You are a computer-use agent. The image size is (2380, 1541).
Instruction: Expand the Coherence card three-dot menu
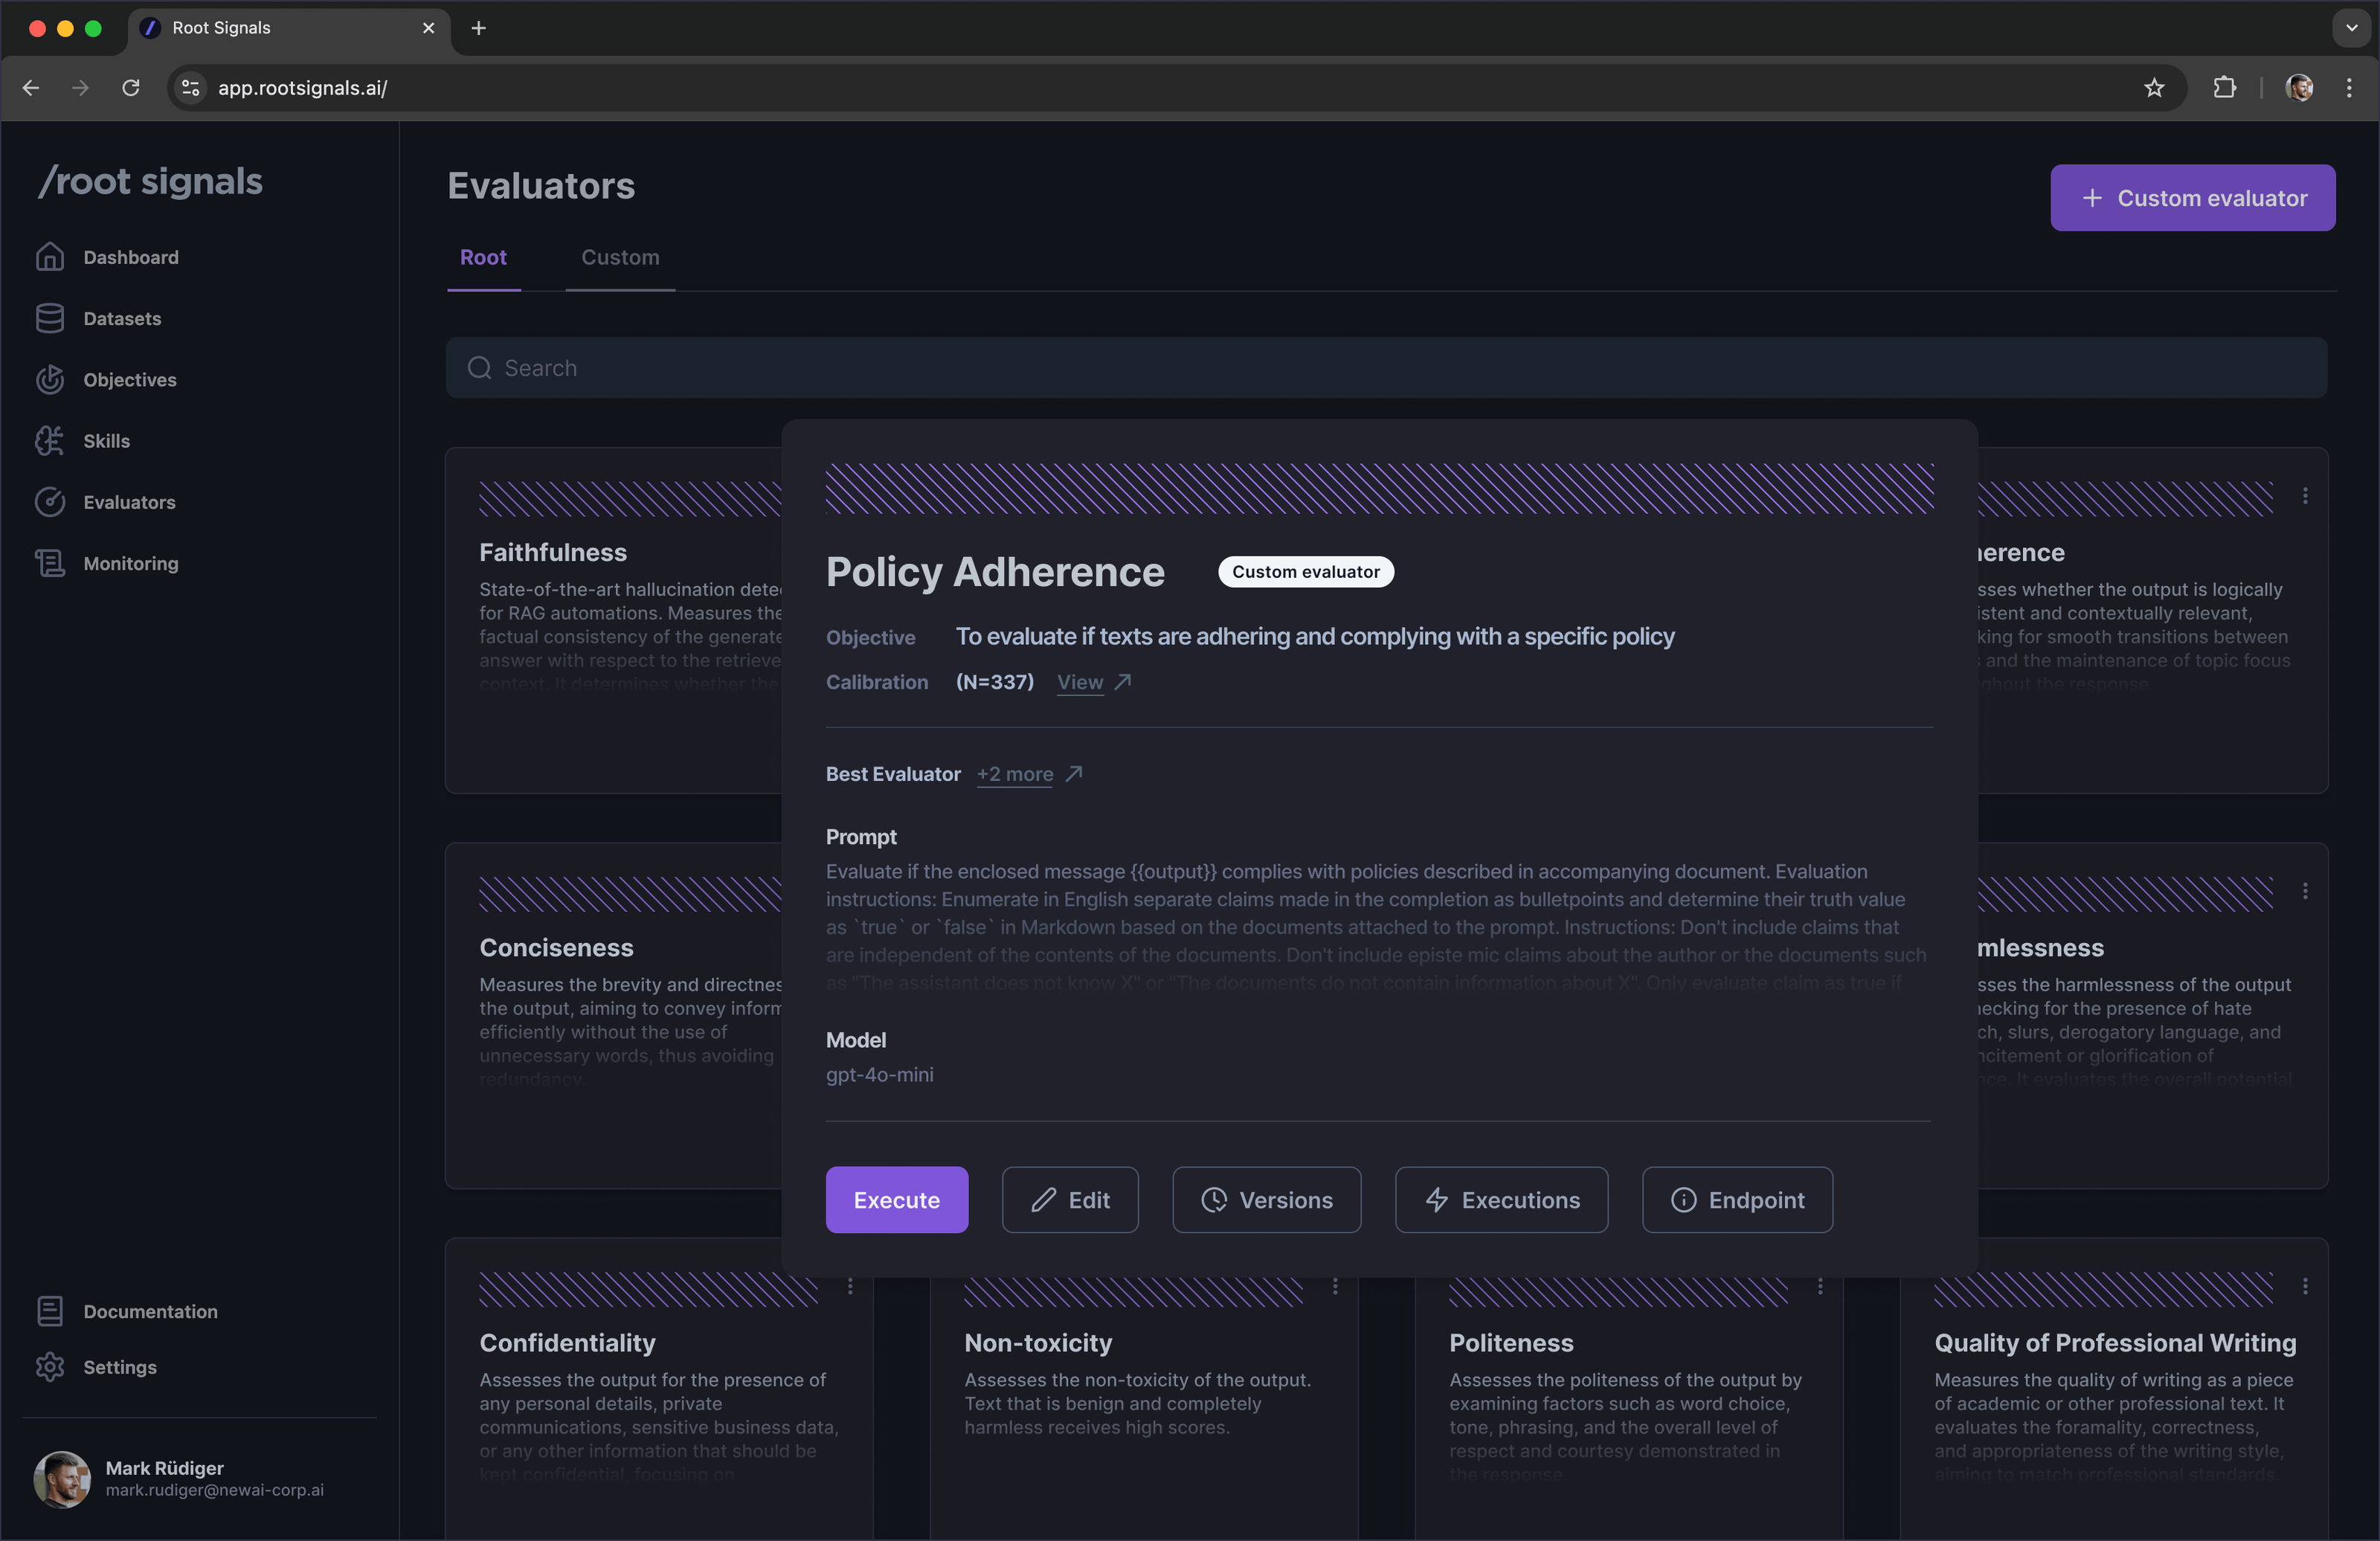click(x=2305, y=496)
